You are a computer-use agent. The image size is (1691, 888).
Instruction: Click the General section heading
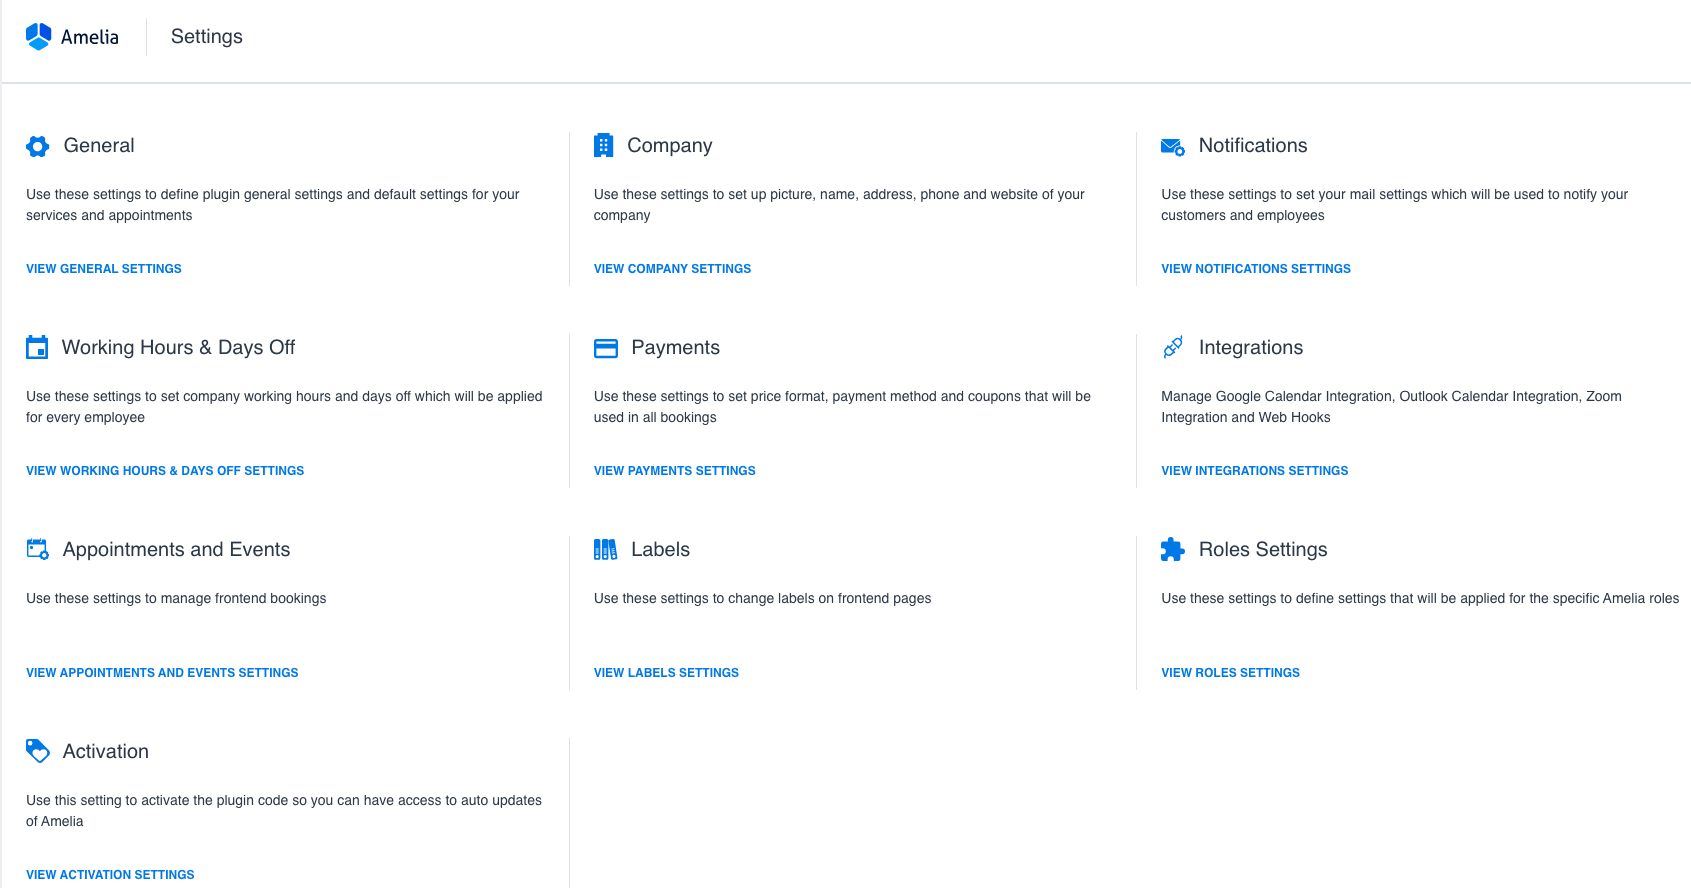point(99,146)
